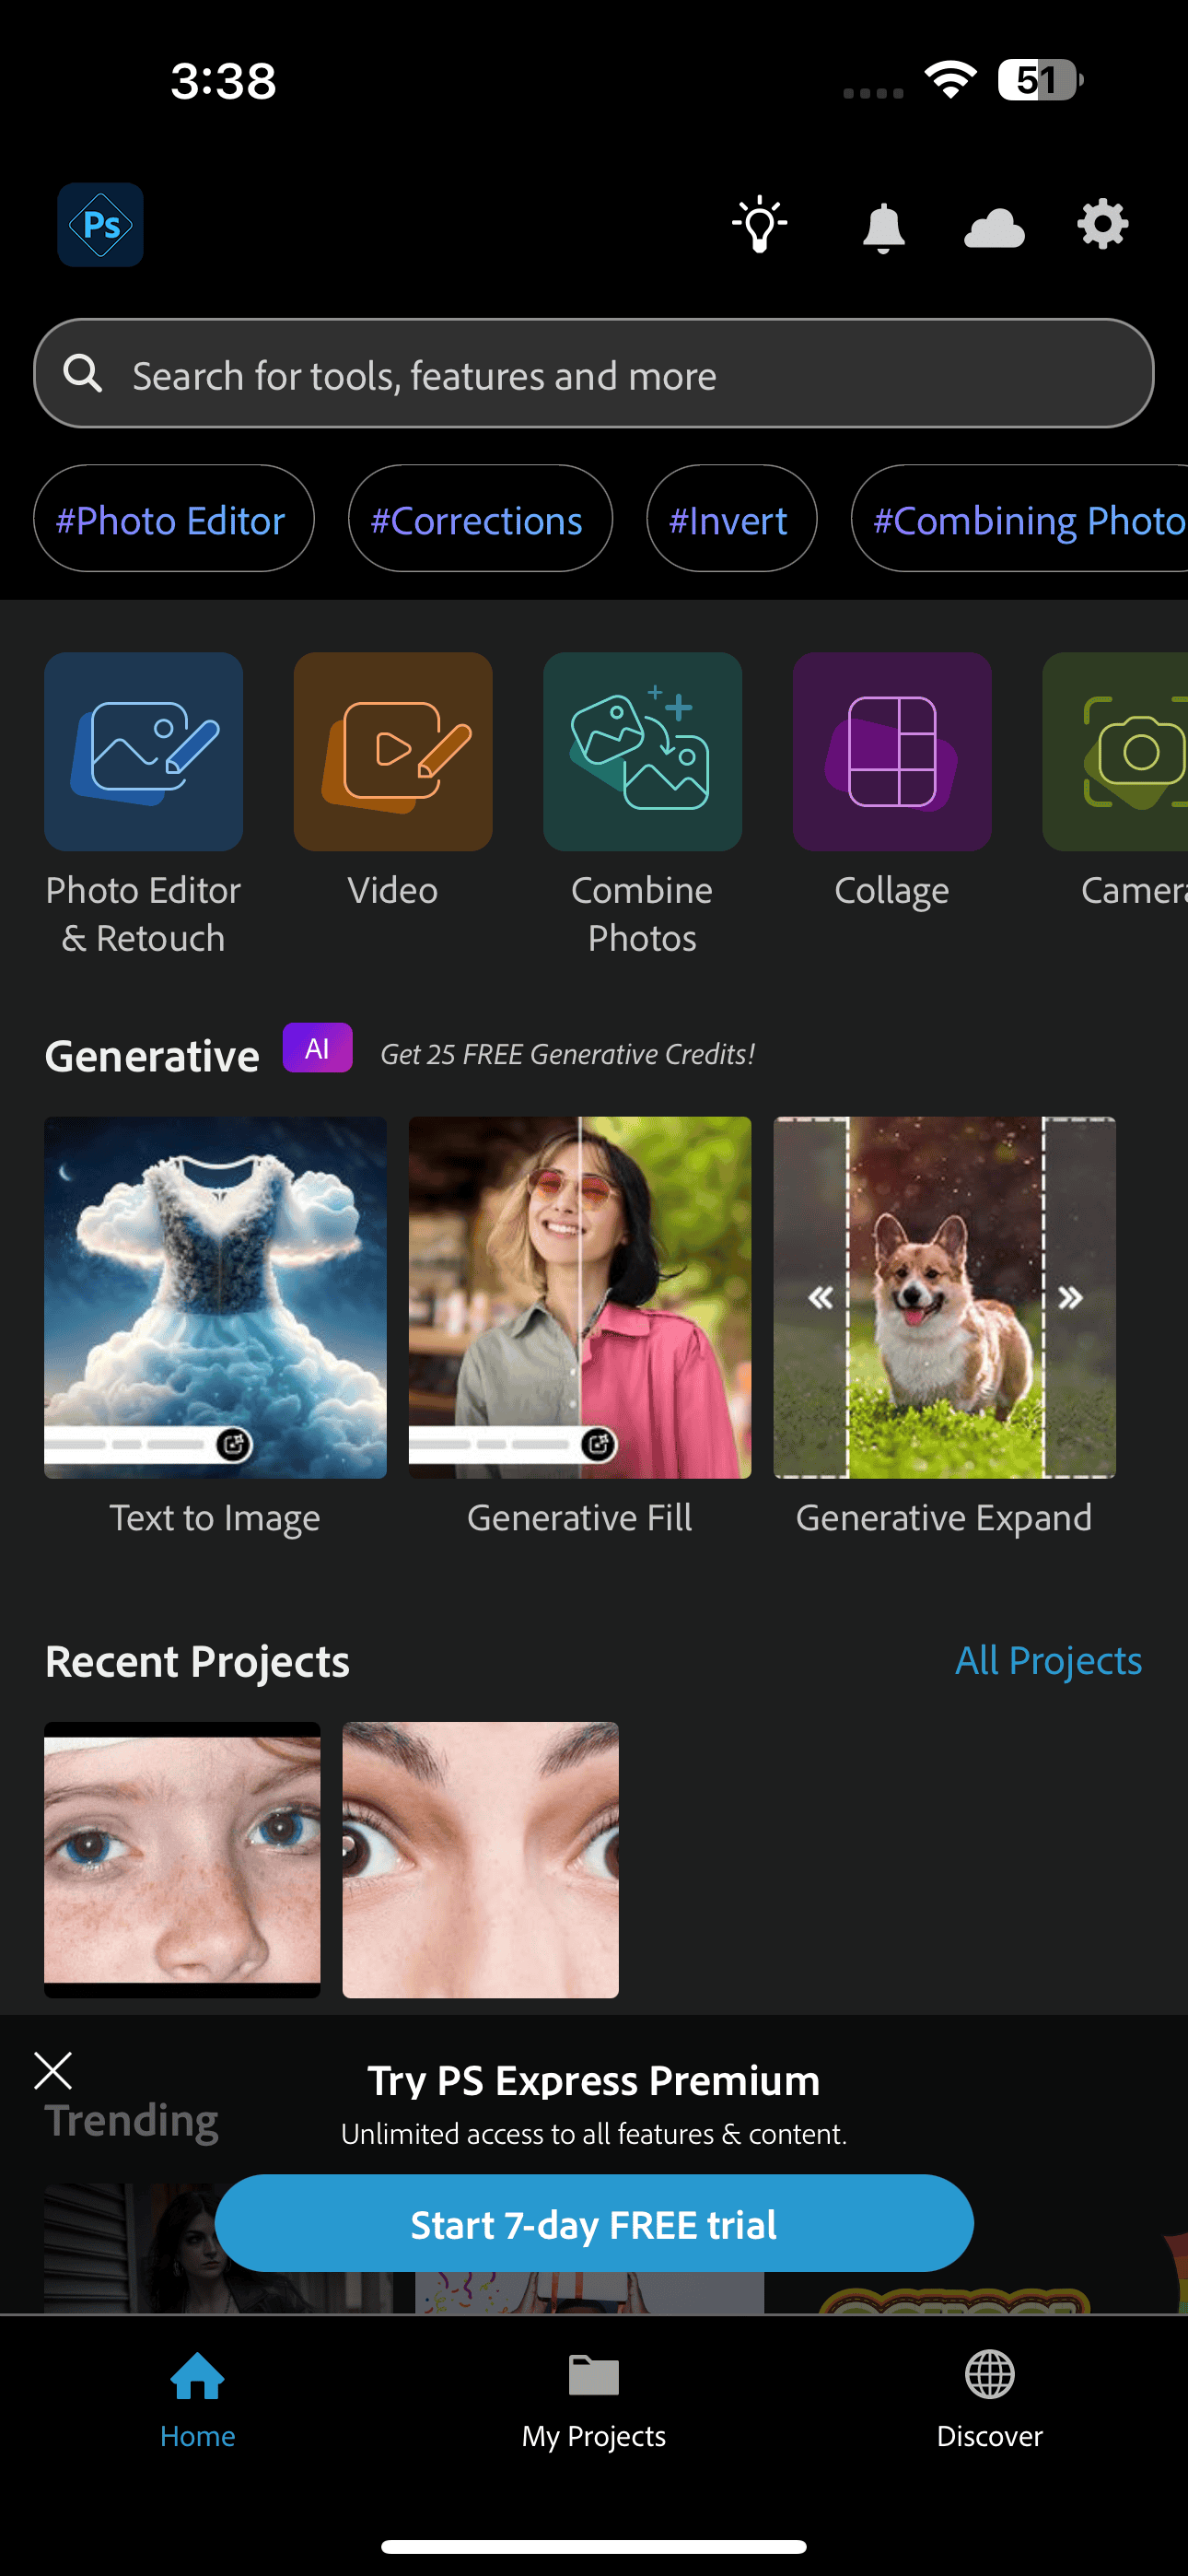Image resolution: width=1188 pixels, height=2576 pixels.
Task: Open notifications bell icon
Action: click(883, 227)
